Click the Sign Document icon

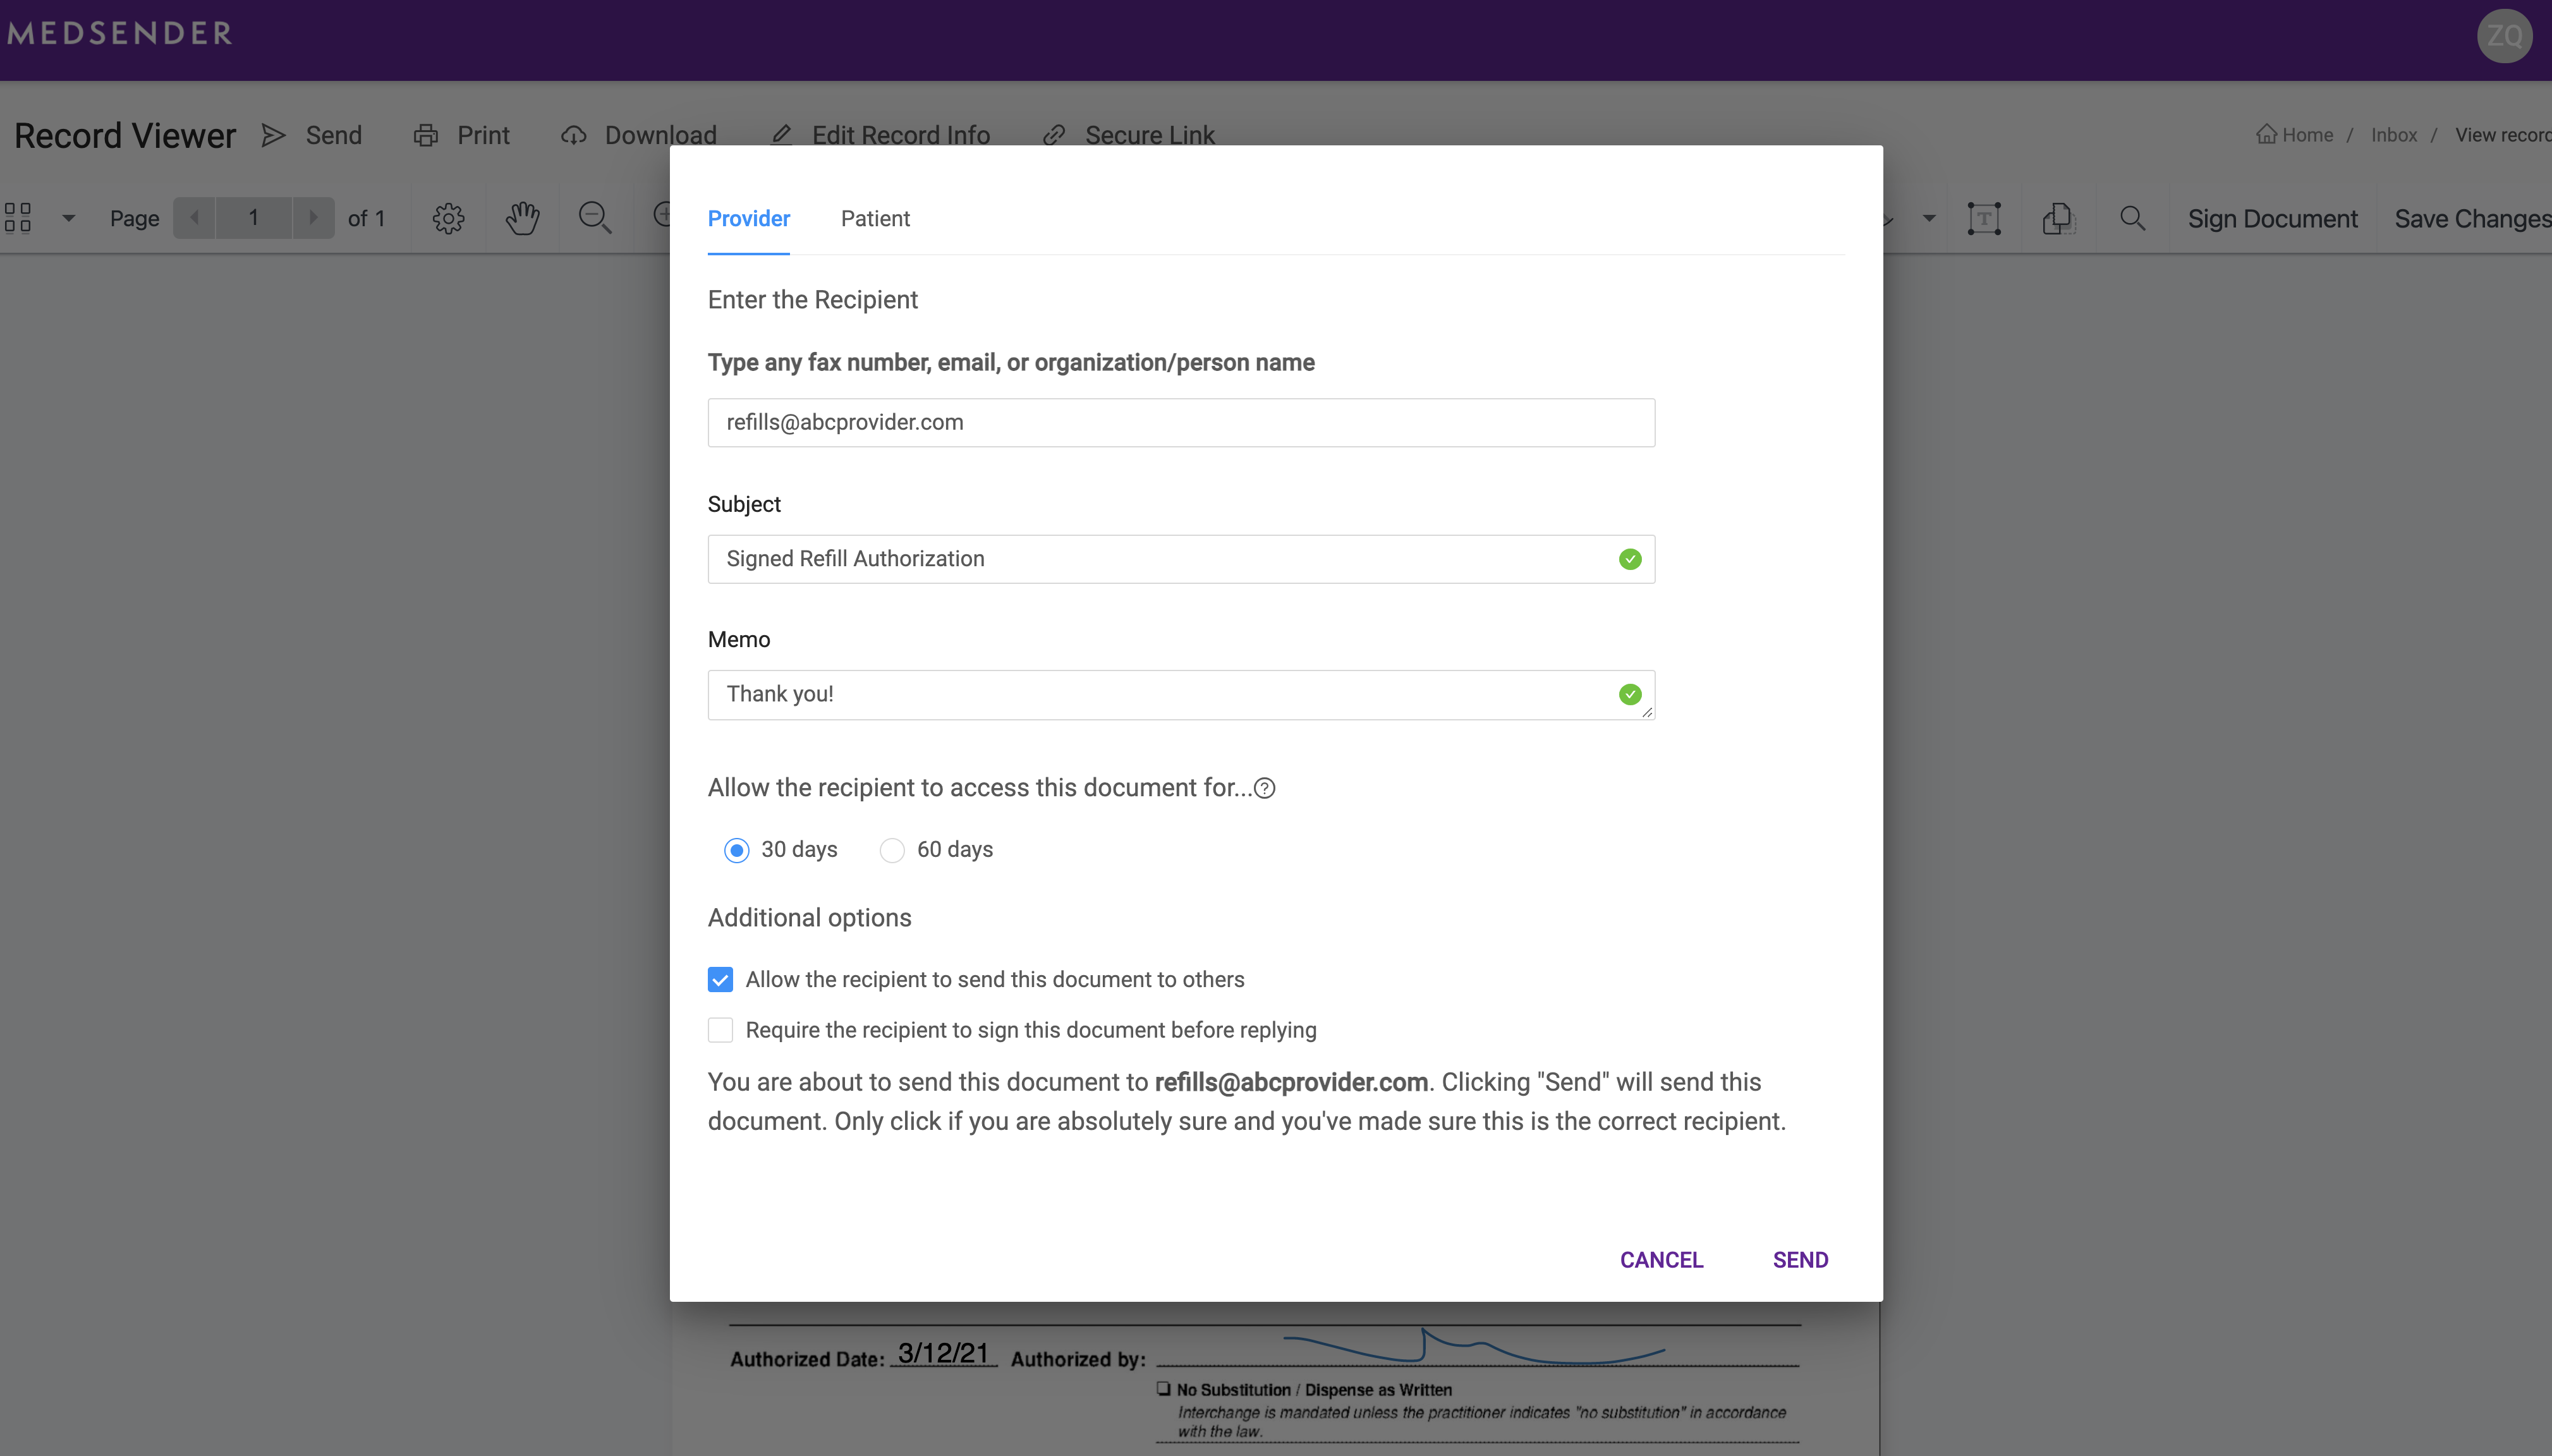[2273, 217]
